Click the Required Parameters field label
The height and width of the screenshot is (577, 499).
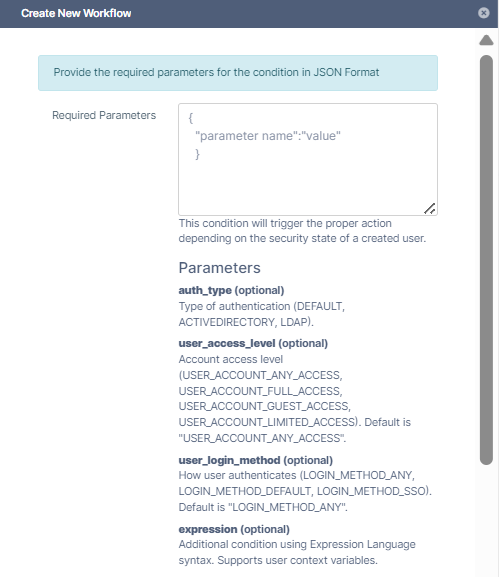point(104,116)
